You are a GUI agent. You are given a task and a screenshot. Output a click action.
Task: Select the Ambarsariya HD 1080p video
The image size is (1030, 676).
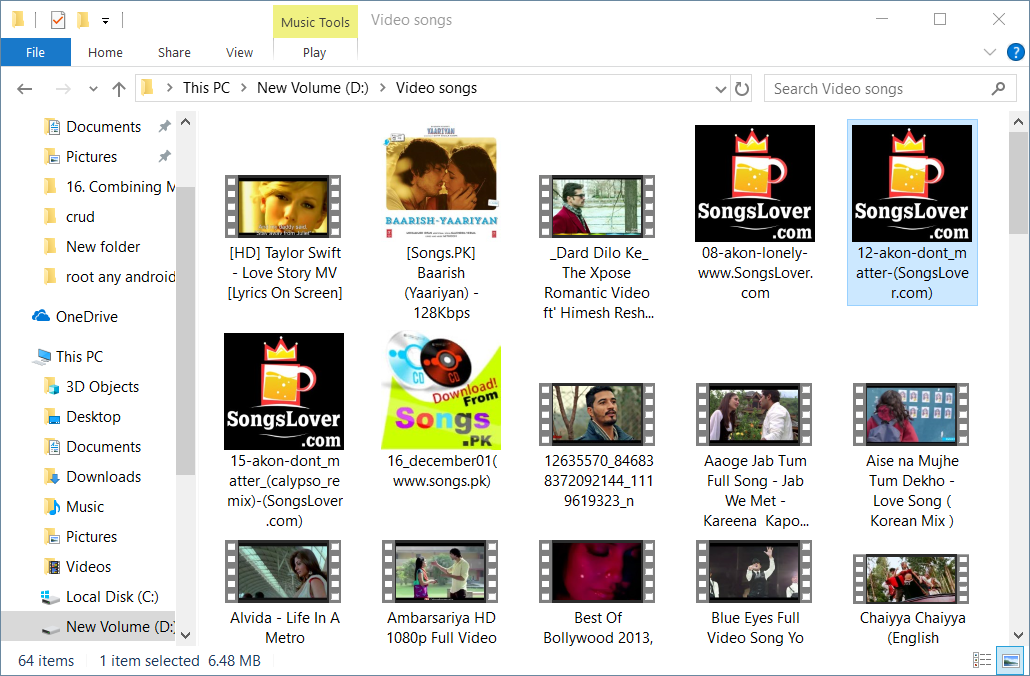[441, 593]
